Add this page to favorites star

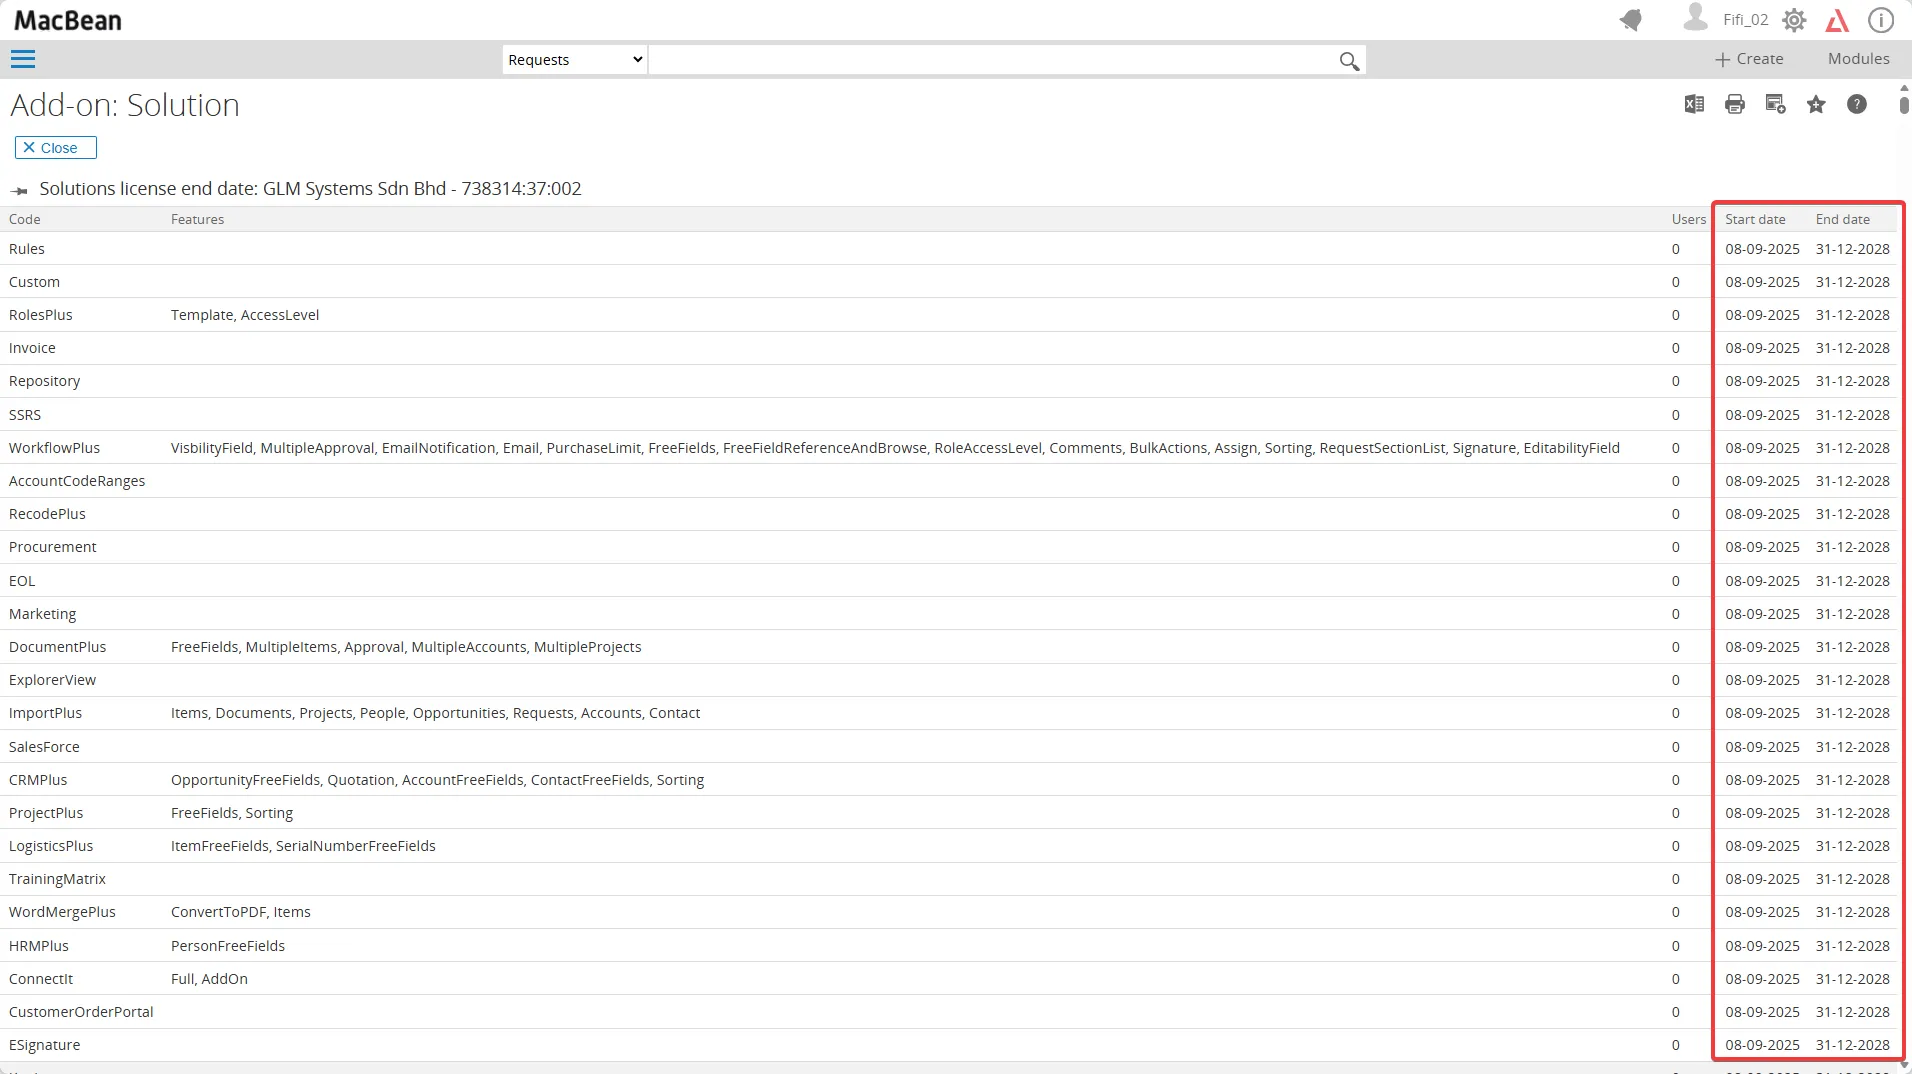tap(1816, 104)
